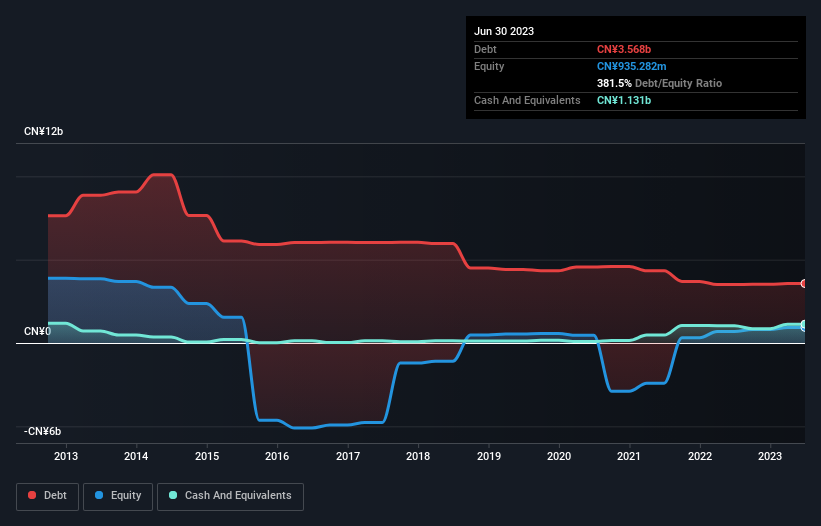Screen dimensions: 821x526
Task: Click the 2014 x-axis label
Action: [x=136, y=456]
